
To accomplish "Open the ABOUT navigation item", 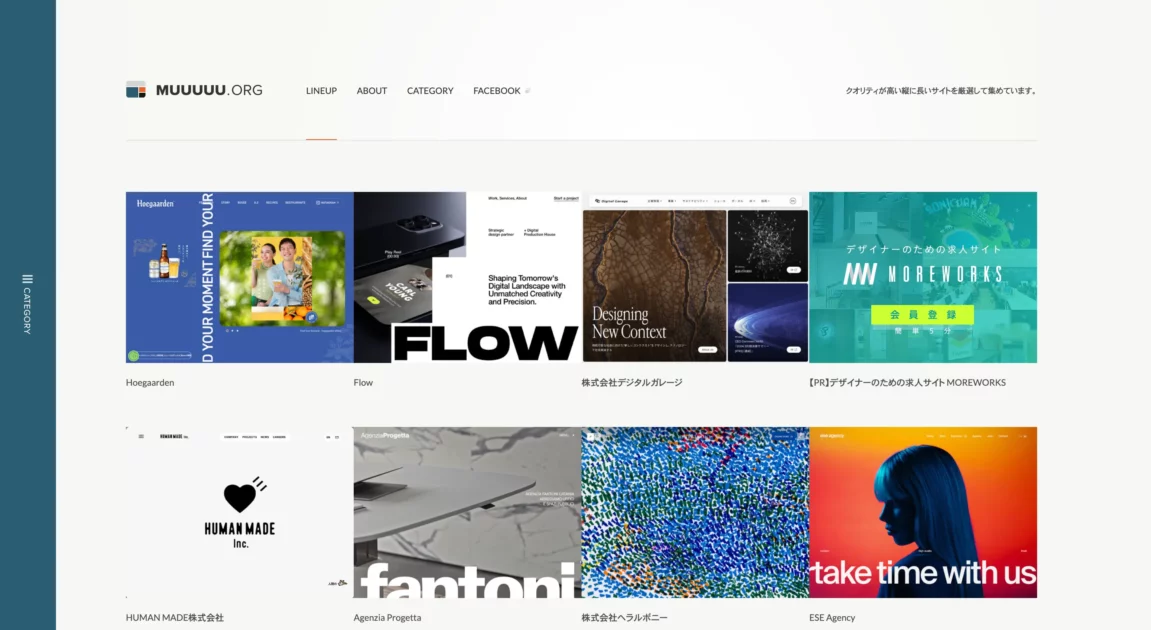I will tap(371, 91).
